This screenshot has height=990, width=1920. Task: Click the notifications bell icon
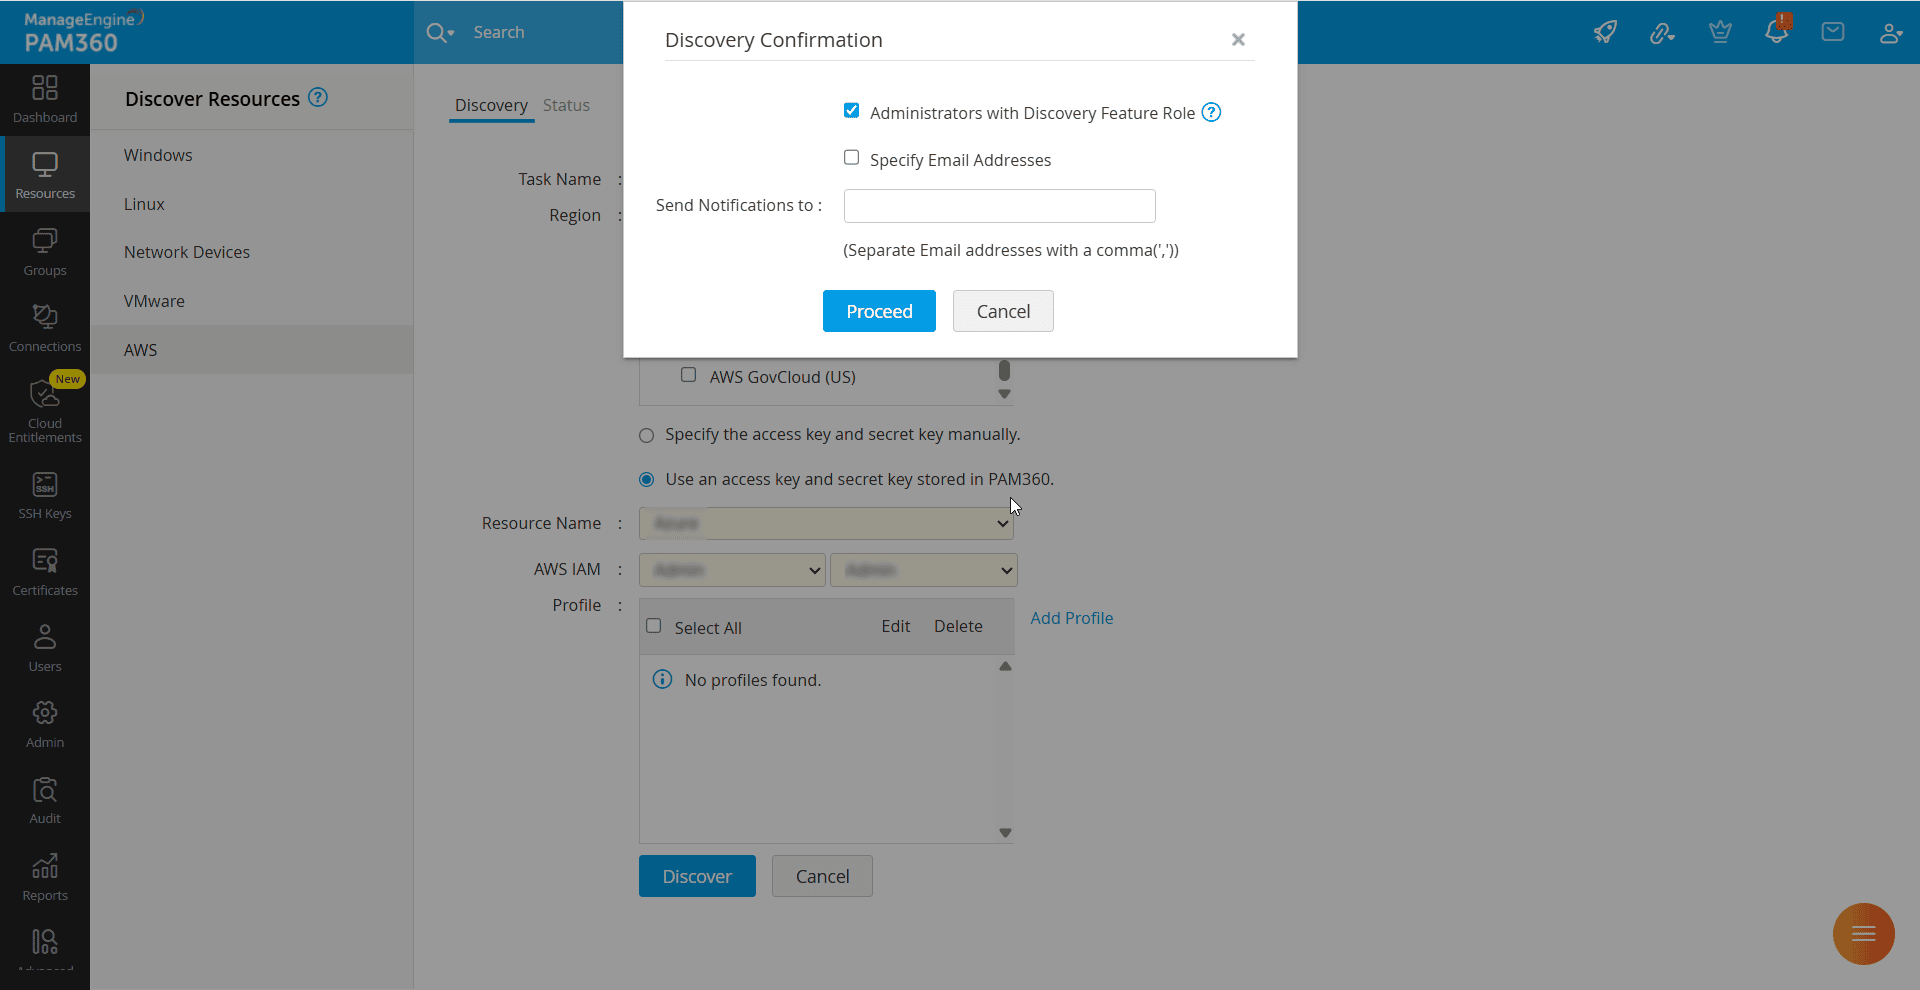click(x=1776, y=32)
